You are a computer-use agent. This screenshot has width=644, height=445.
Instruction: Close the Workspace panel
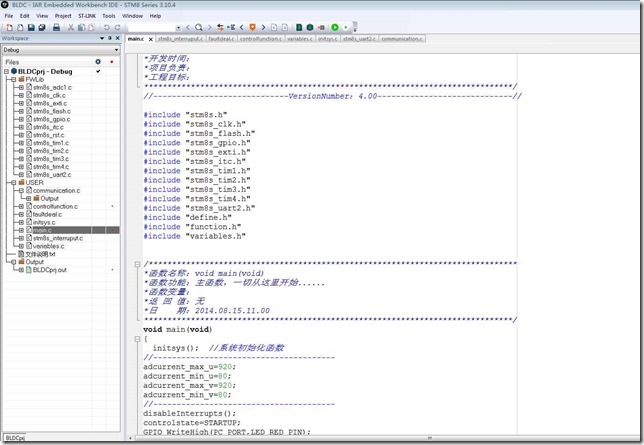pos(117,38)
